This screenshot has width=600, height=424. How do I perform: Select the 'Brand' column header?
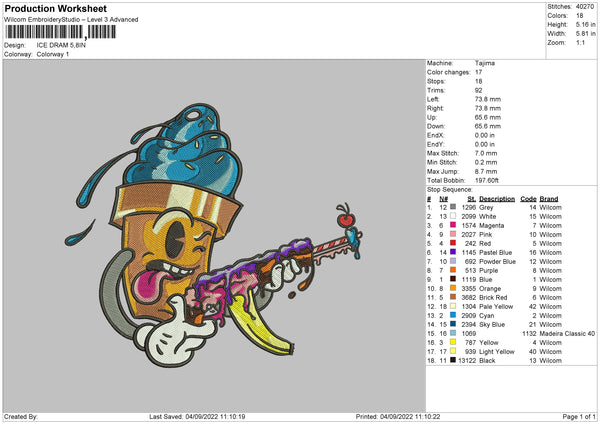[549, 199]
